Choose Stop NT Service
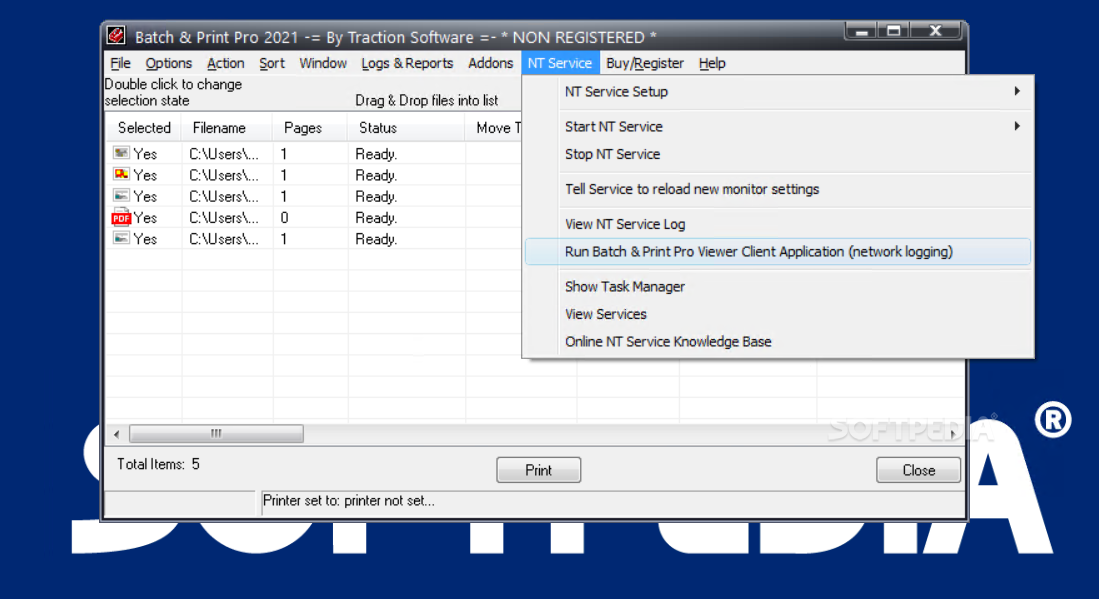This screenshot has width=1099, height=599. (778, 154)
